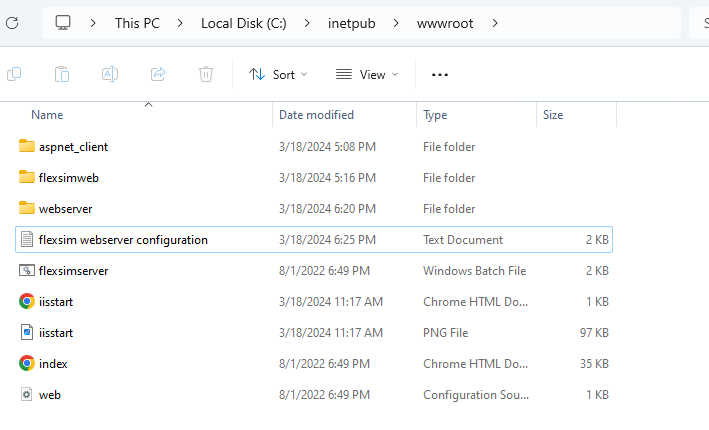Click the date 3/18/2024 5:08 PM
Screen dimensions: 709x430
point(327,147)
